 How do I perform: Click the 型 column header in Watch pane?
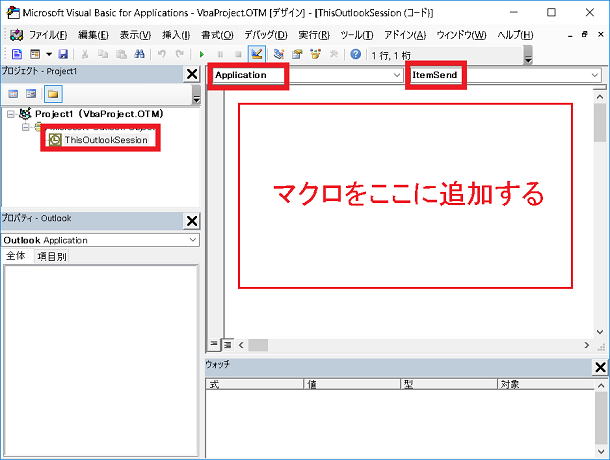pyautogui.click(x=449, y=385)
